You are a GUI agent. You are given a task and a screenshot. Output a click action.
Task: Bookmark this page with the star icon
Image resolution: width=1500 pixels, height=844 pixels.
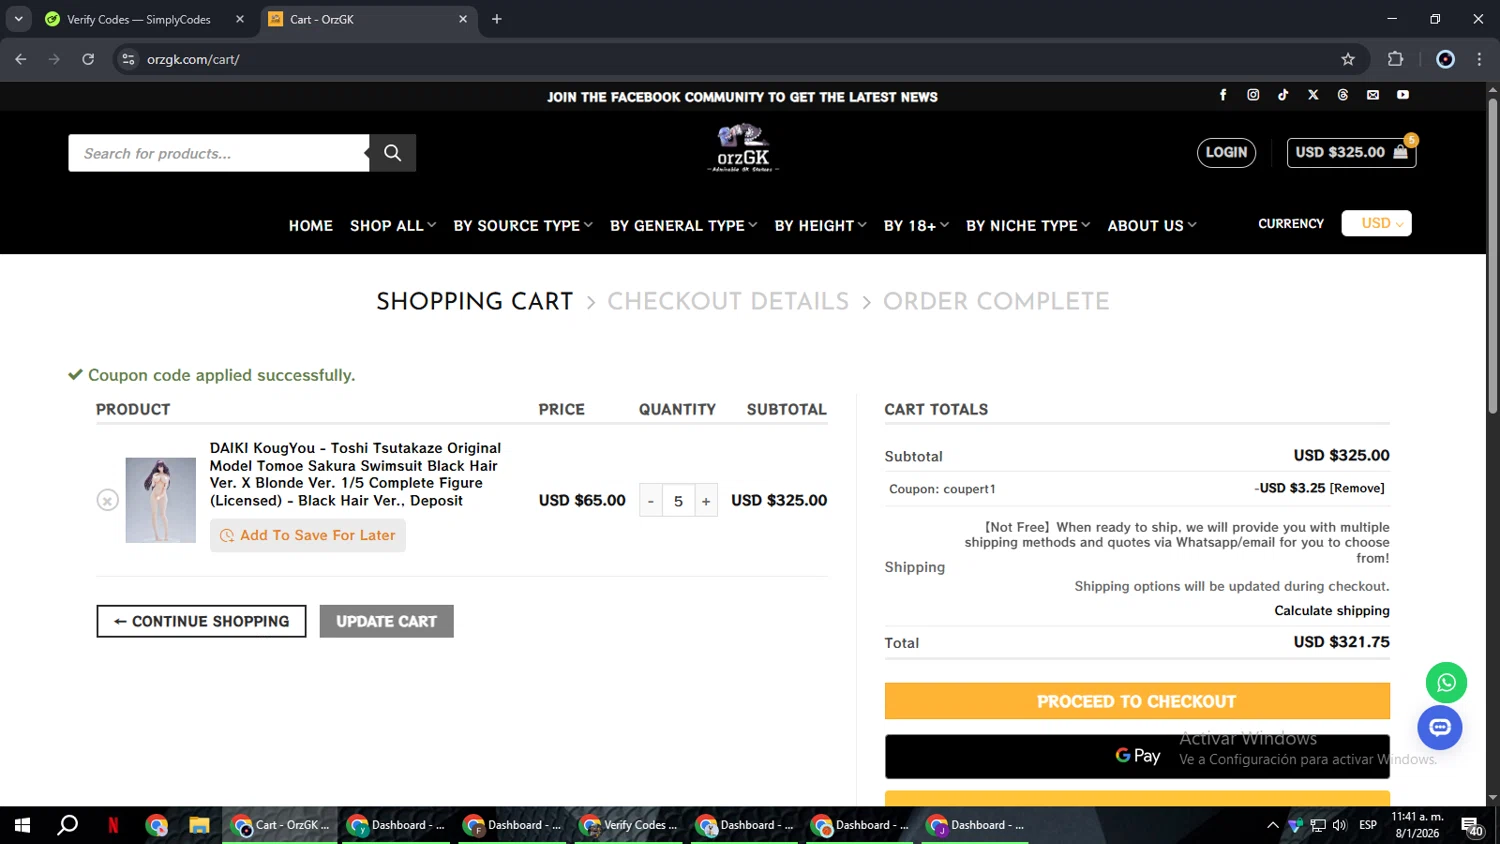pos(1348,59)
